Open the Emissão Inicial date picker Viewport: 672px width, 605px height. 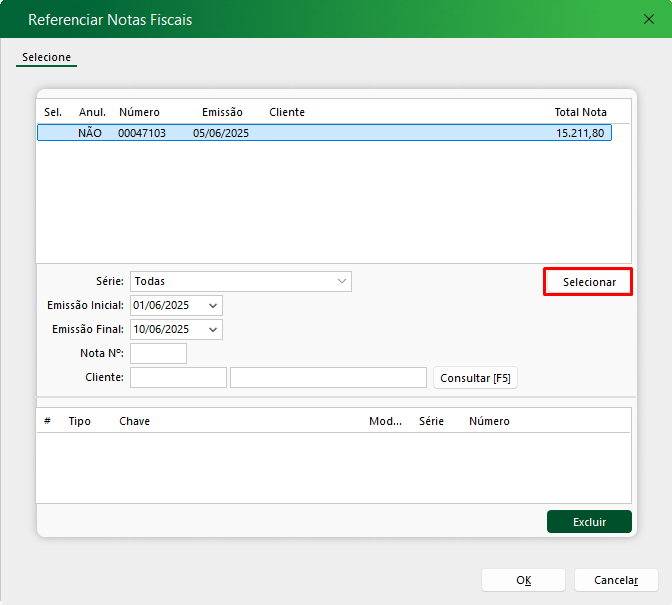[213, 306]
